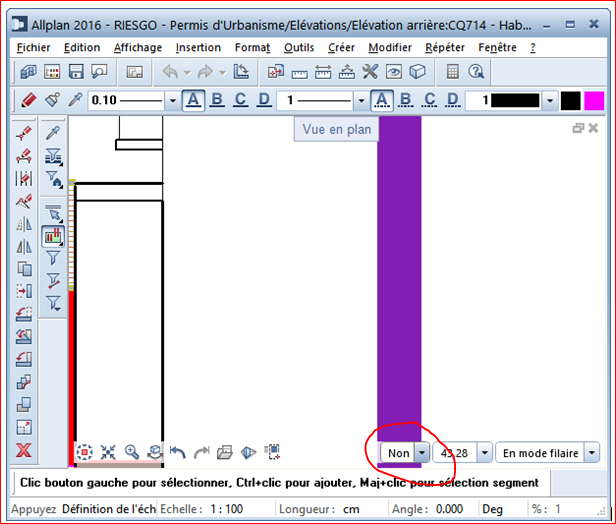Open the 43.28 scale dropdown arrow
This screenshot has width=616, height=524.
pyautogui.click(x=485, y=453)
